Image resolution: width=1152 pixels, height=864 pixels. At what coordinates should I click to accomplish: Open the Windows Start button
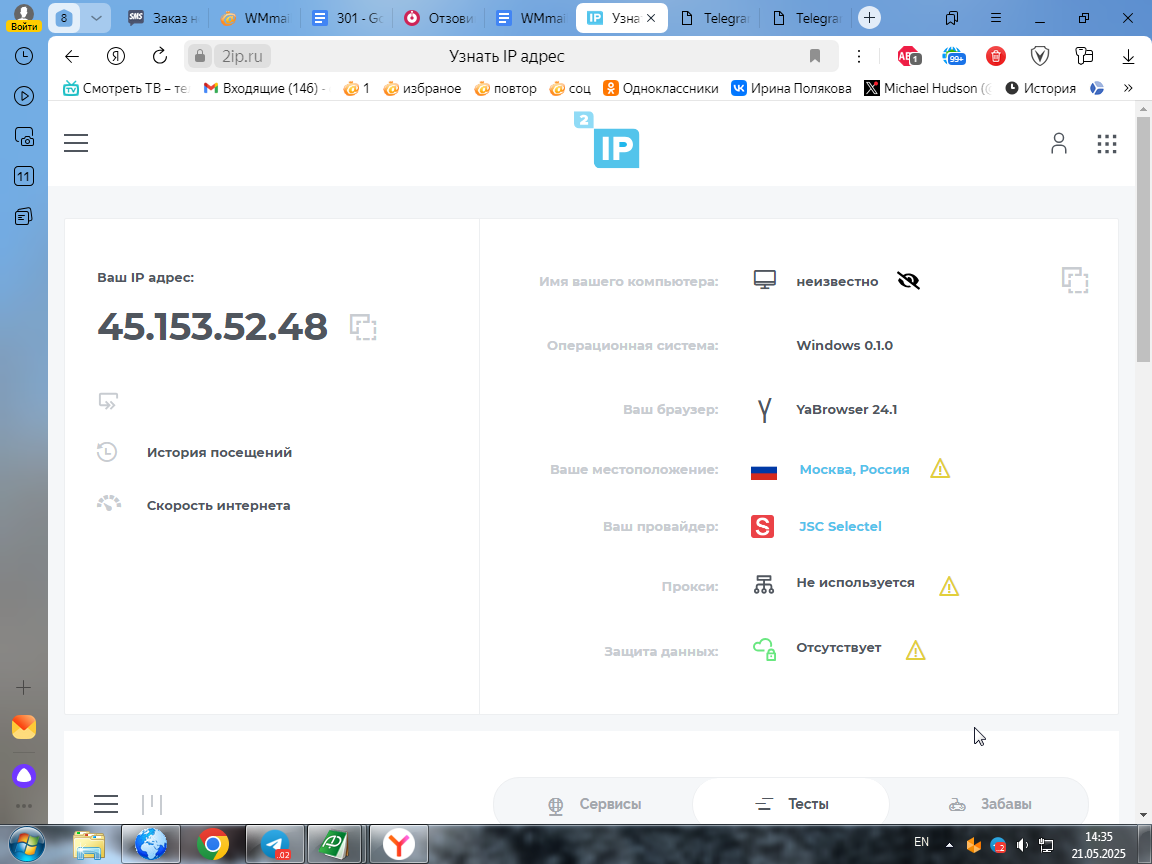pyautogui.click(x=26, y=845)
